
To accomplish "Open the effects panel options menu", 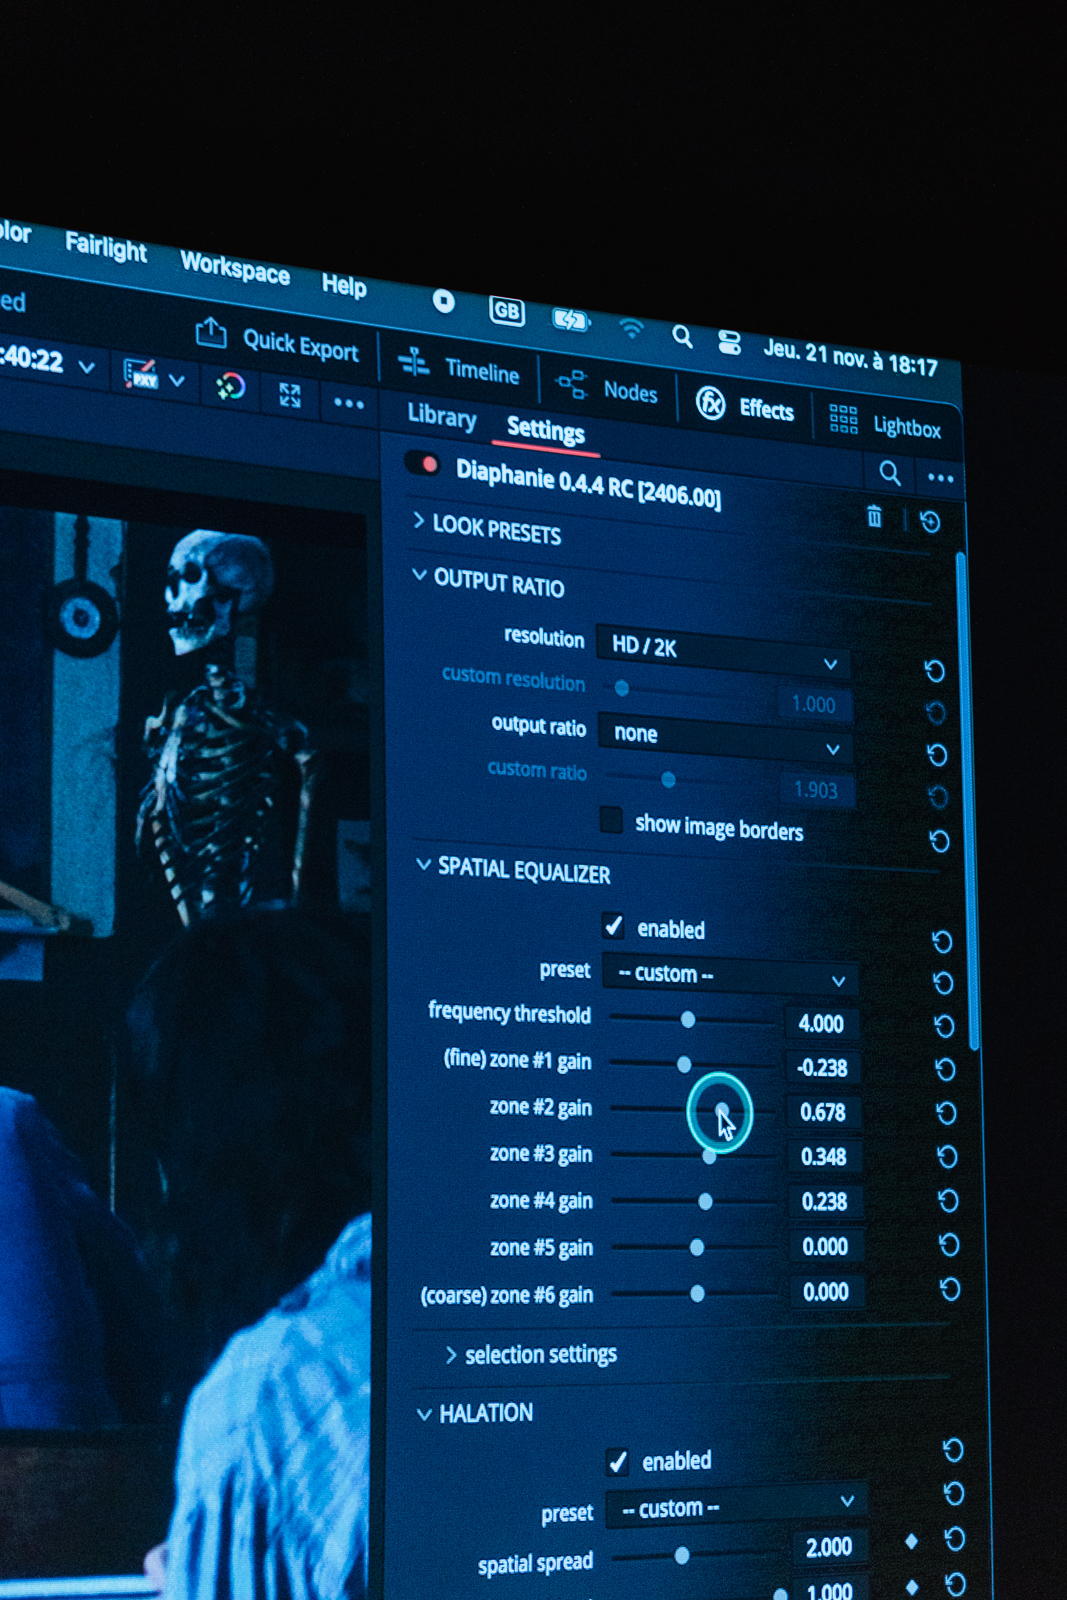I will click(940, 478).
